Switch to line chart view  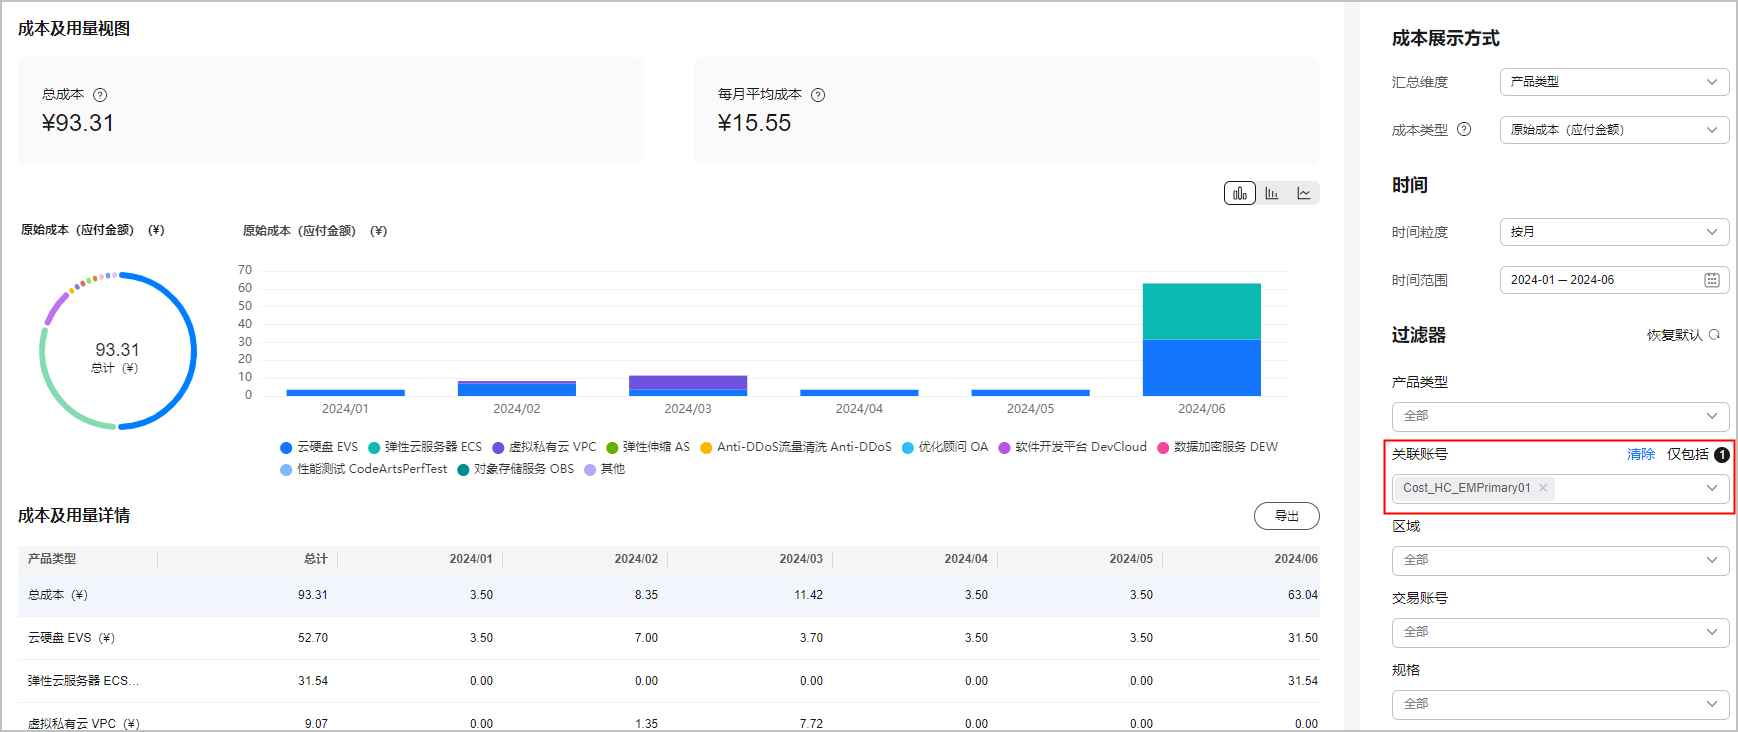click(x=1304, y=193)
